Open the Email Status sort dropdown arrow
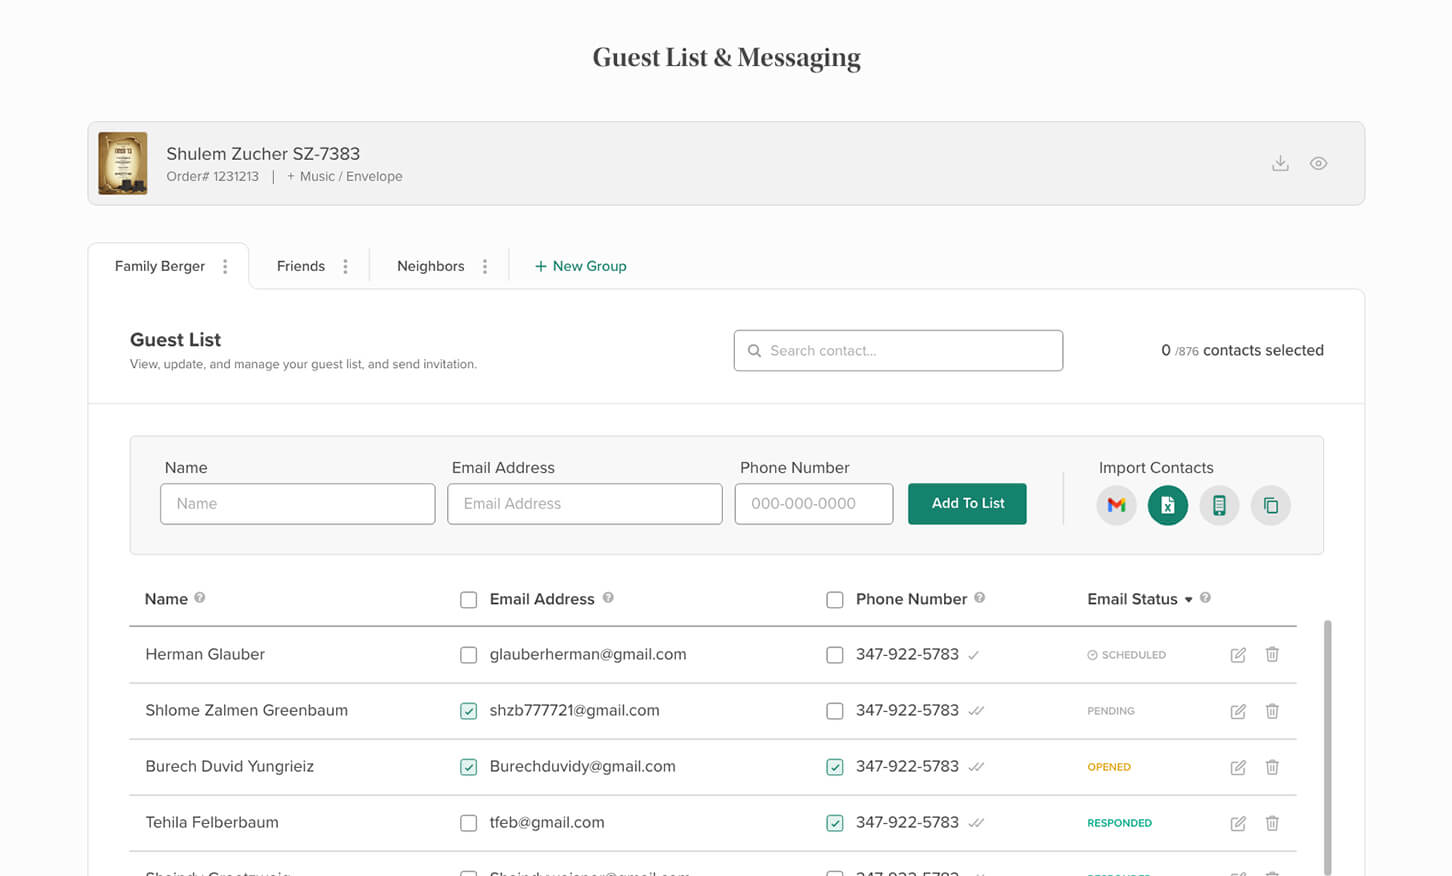The width and height of the screenshot is (1452, 876). (1189, 600)
